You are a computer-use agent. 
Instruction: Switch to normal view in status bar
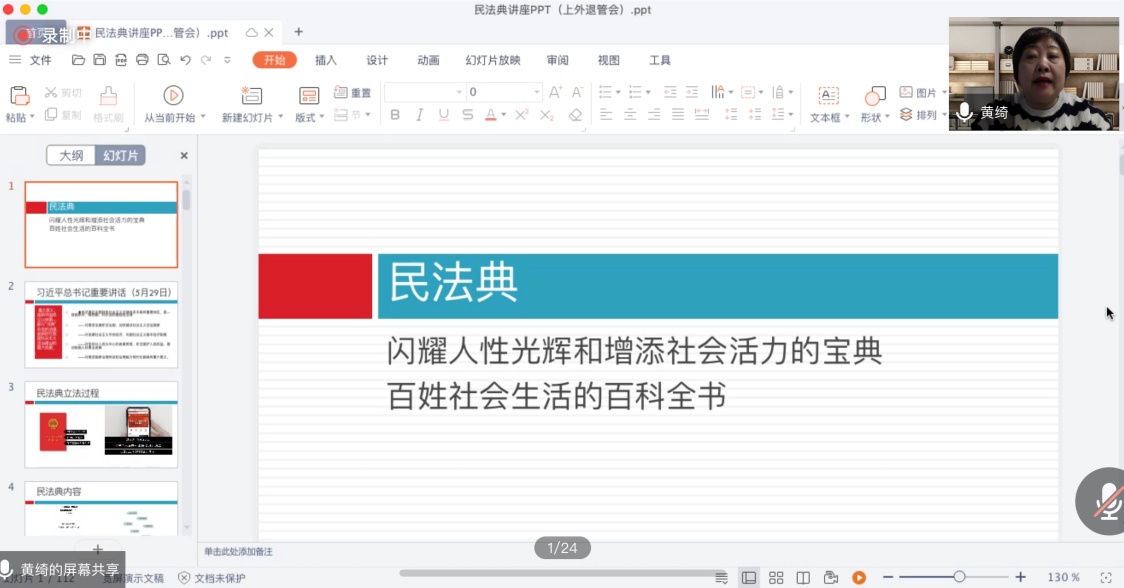click(748, 577)
